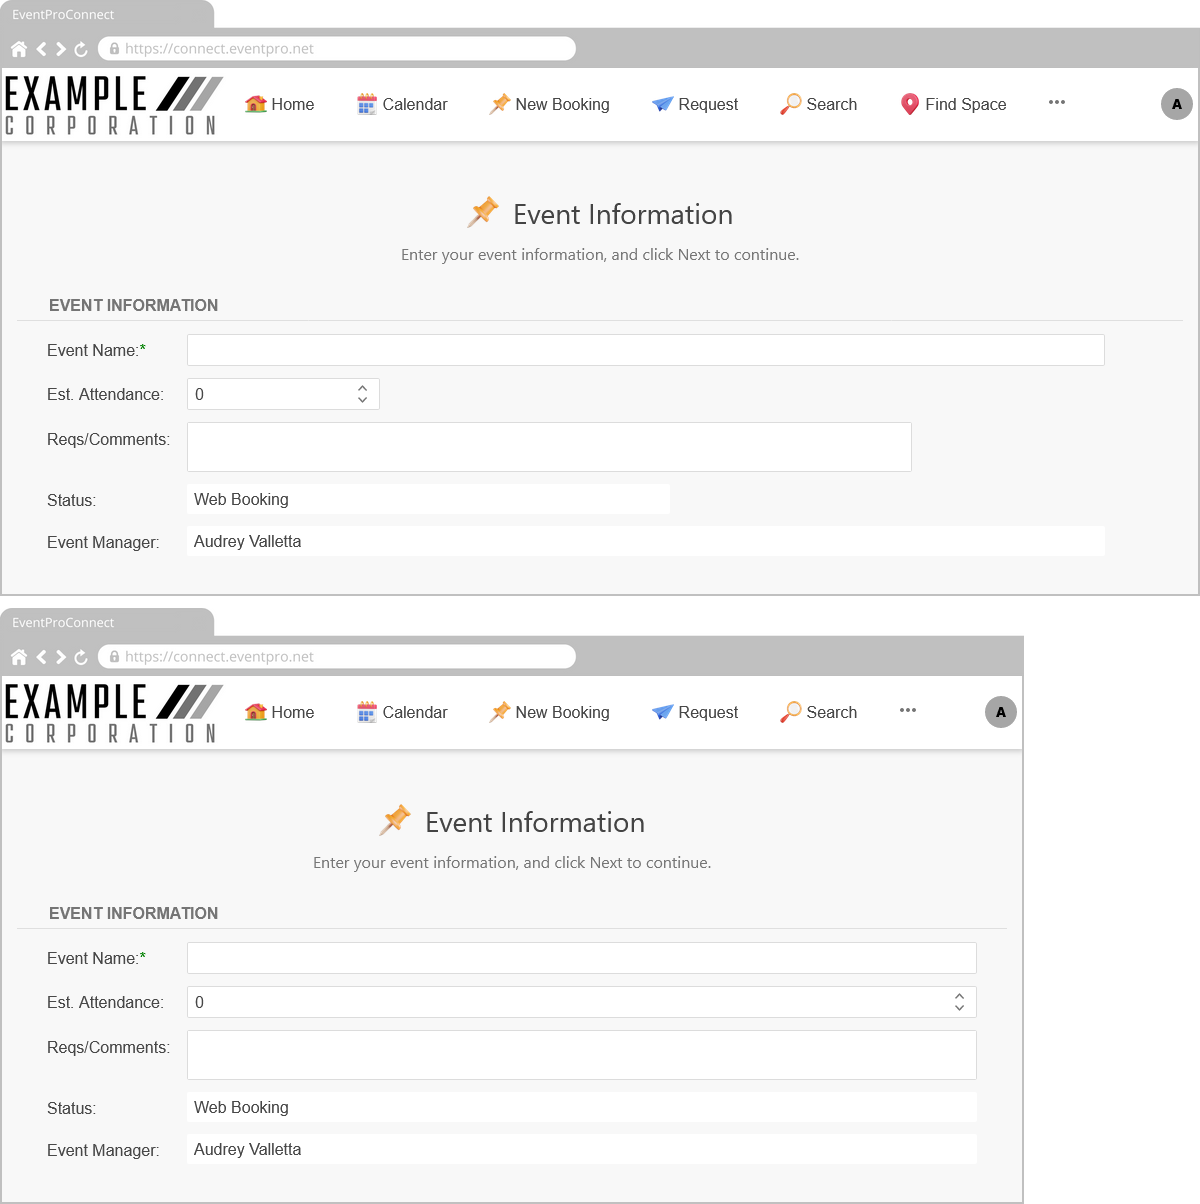Screen dimensions: 1200x1204
Task: Click New Booking pushpin in top window
Action: 500,104
